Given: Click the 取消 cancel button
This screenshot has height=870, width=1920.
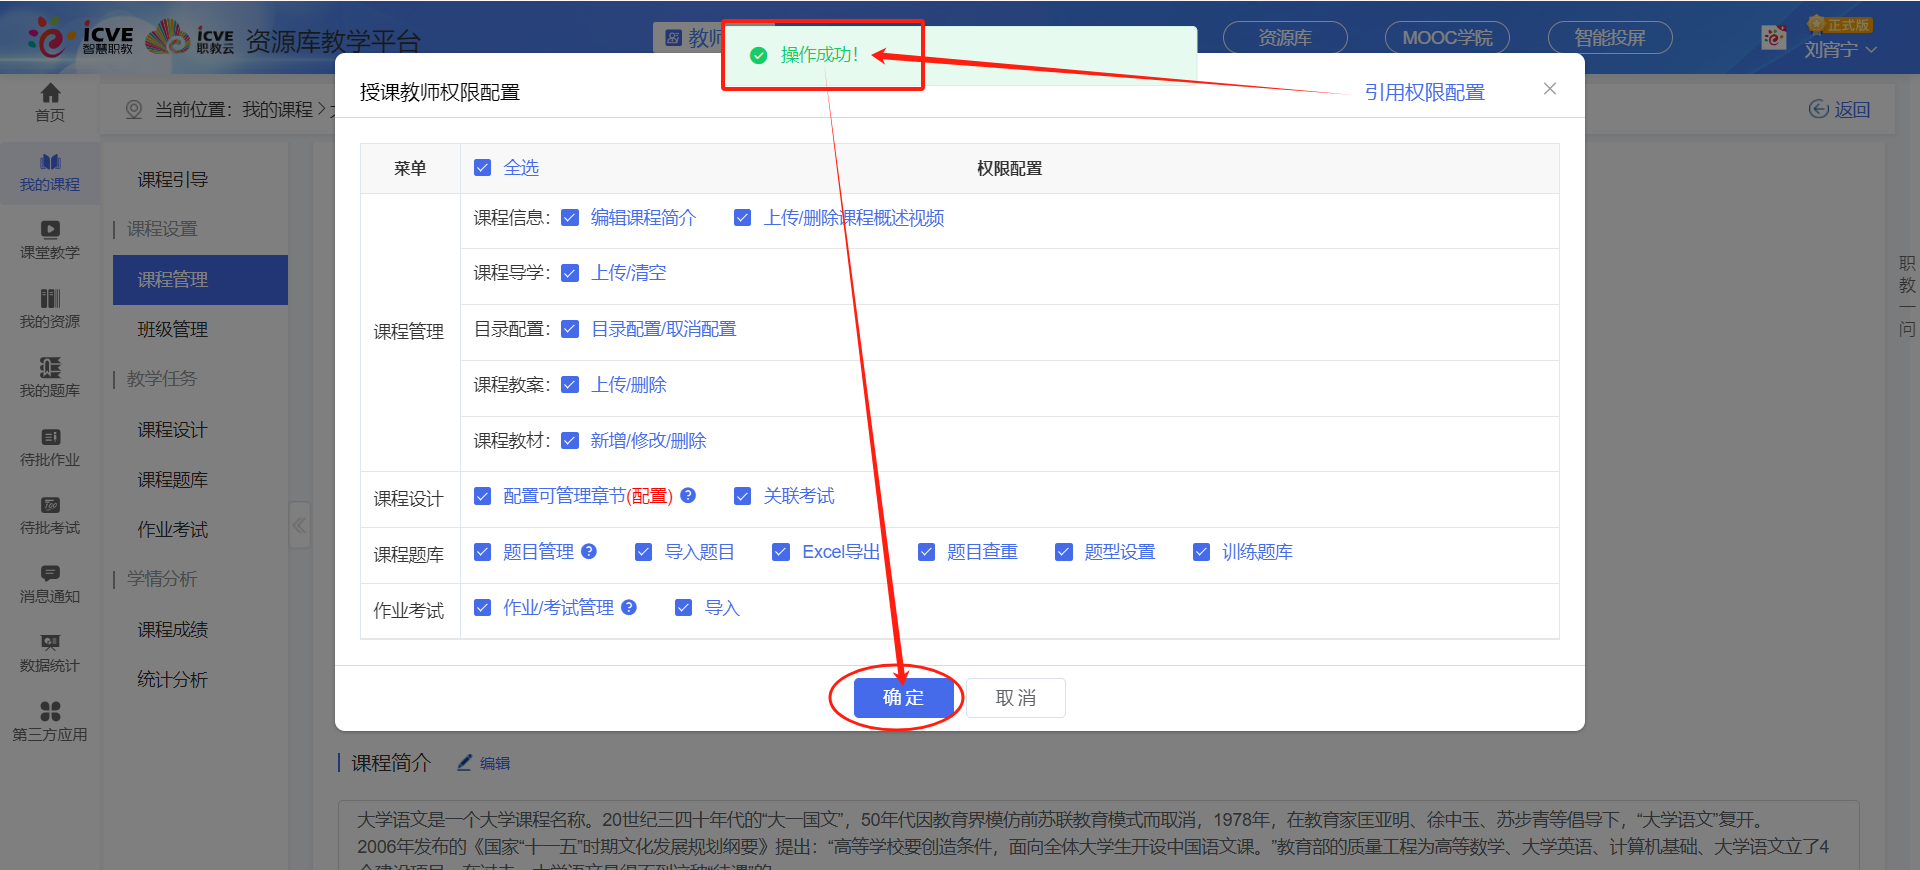Looking at the screenshot, I should (1016, 698).
